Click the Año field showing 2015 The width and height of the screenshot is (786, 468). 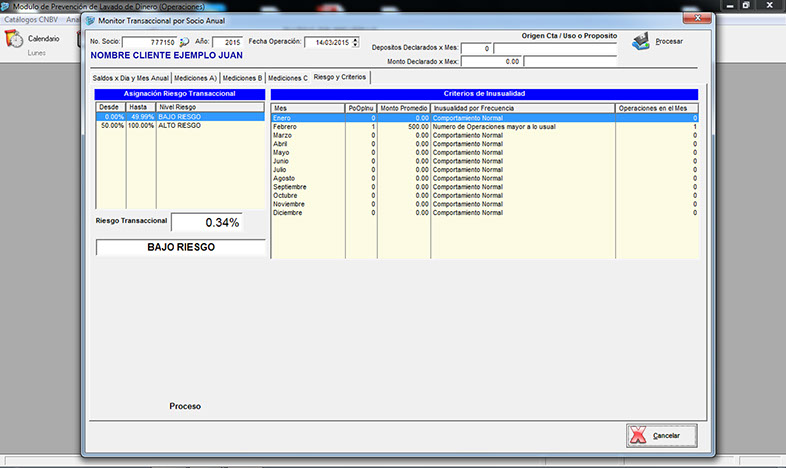(x=227, y=43)
